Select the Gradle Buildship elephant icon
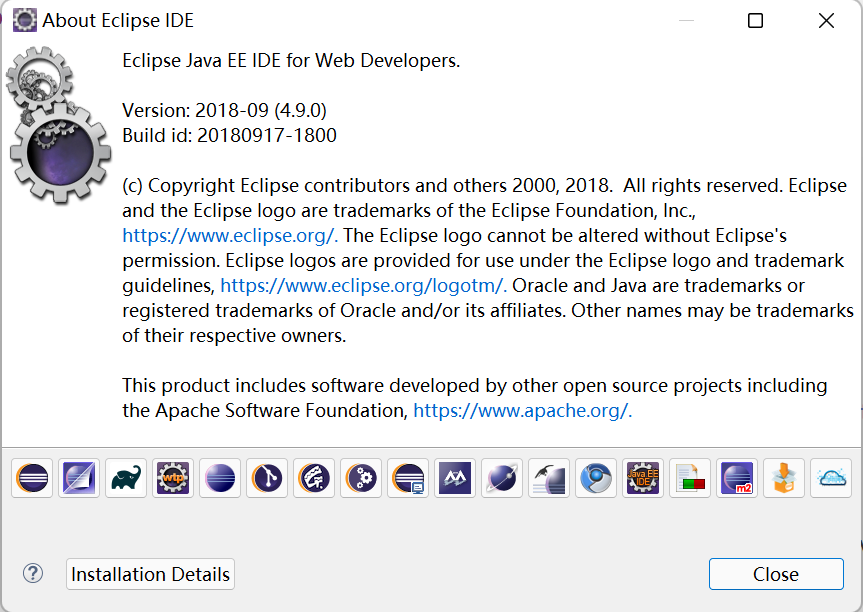 click(x=125, y=478)
